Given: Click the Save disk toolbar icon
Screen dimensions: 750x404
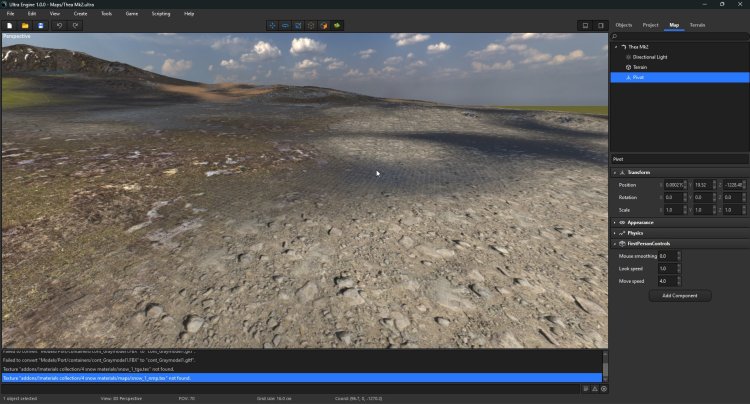Looking at the screenshot, I should point(40,25).
